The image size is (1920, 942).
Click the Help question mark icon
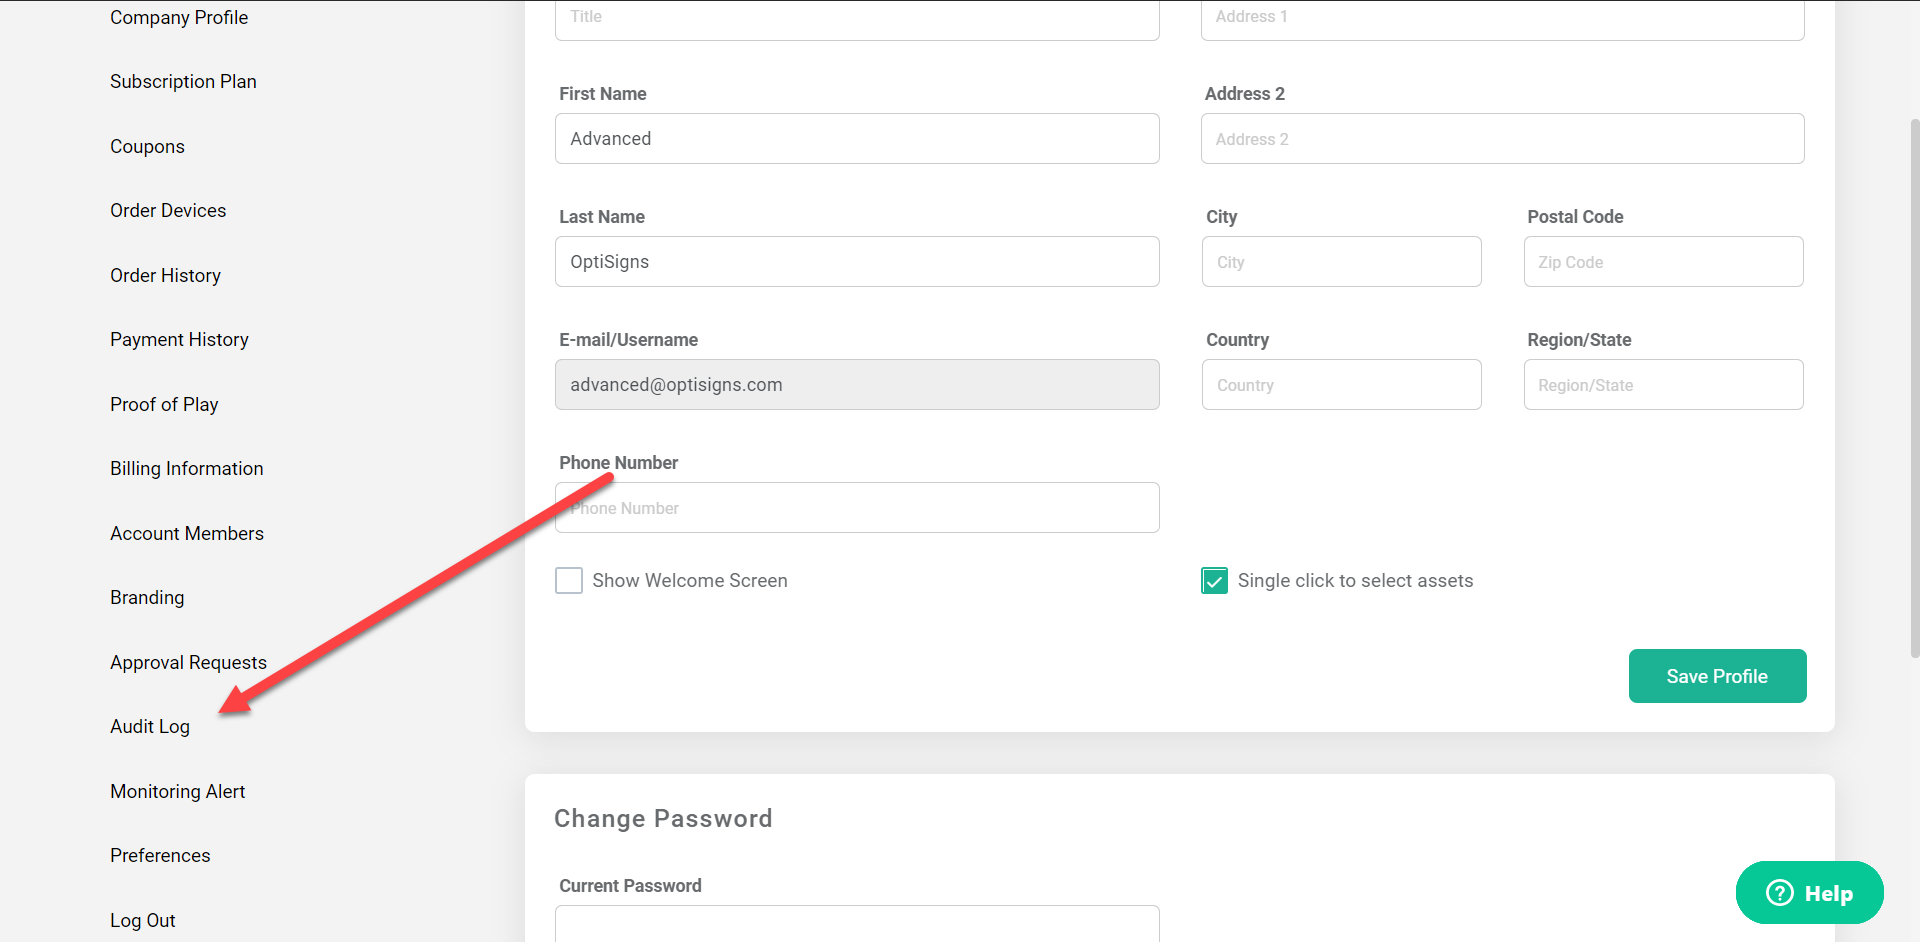(x=1780, y=892)
